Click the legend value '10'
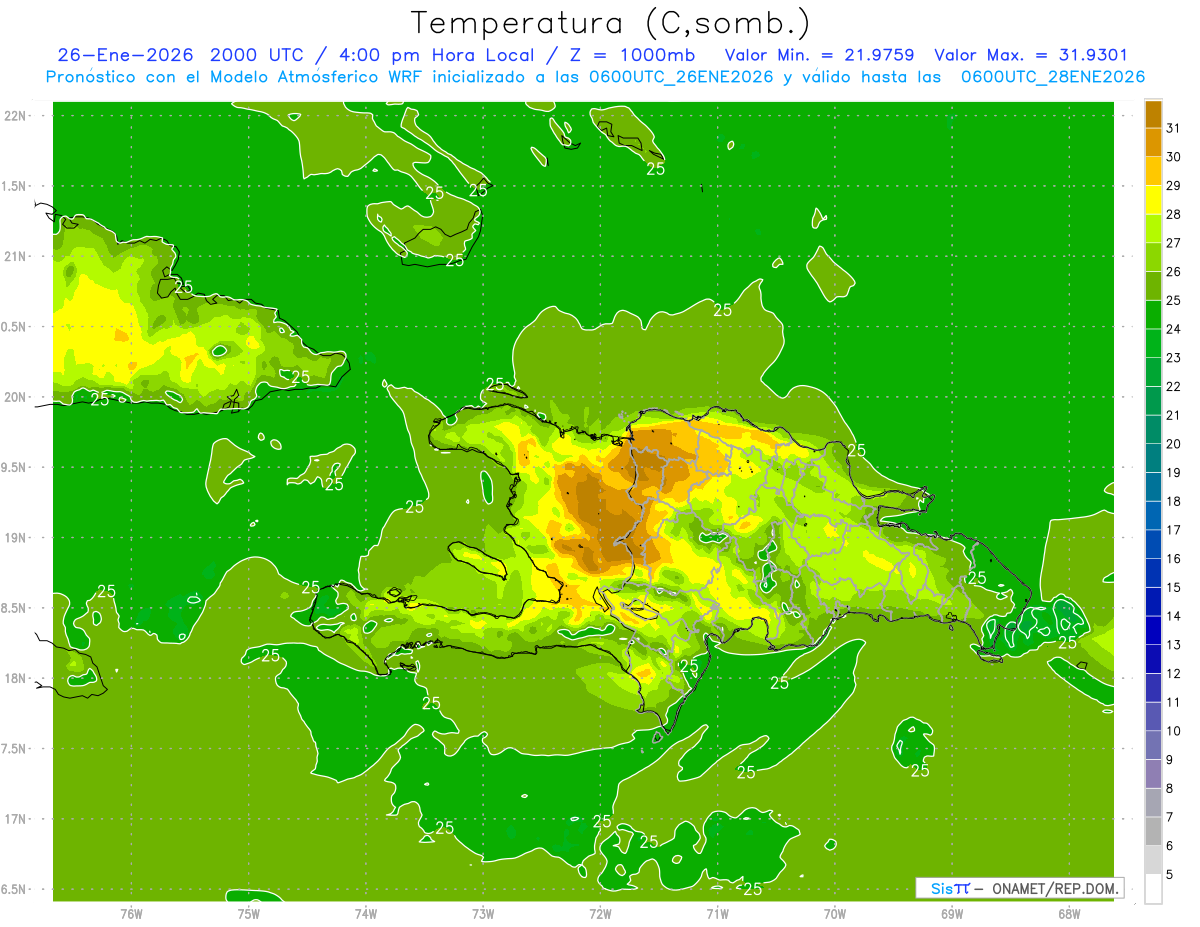The height and width of the screenshot is (927, 1200). pos(1173,731)
